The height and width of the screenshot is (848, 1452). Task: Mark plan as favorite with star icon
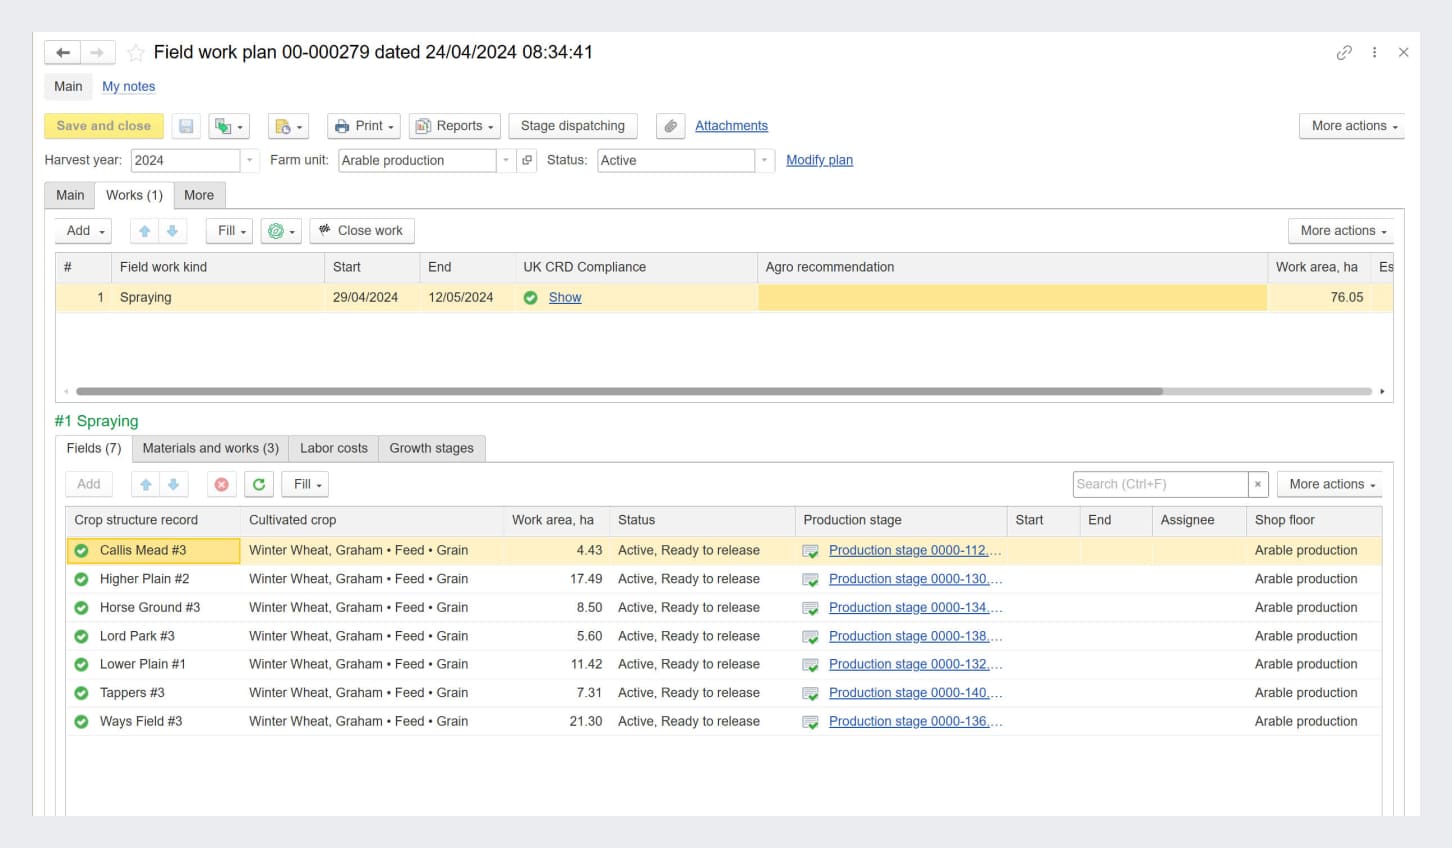136,53
